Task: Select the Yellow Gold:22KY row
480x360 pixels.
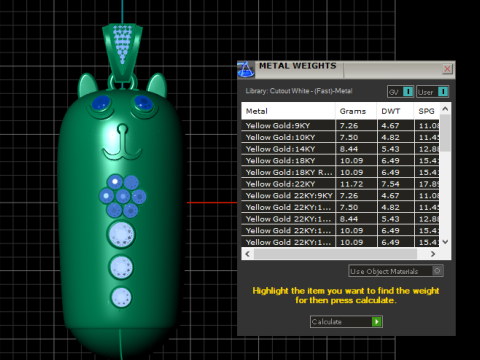Action: [340, 184]
